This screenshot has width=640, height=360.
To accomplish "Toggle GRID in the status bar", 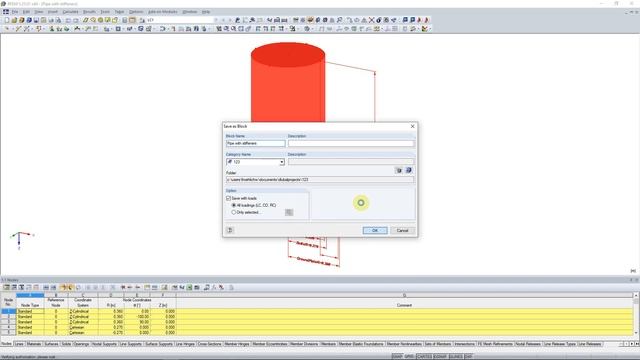I will (409, 357).
